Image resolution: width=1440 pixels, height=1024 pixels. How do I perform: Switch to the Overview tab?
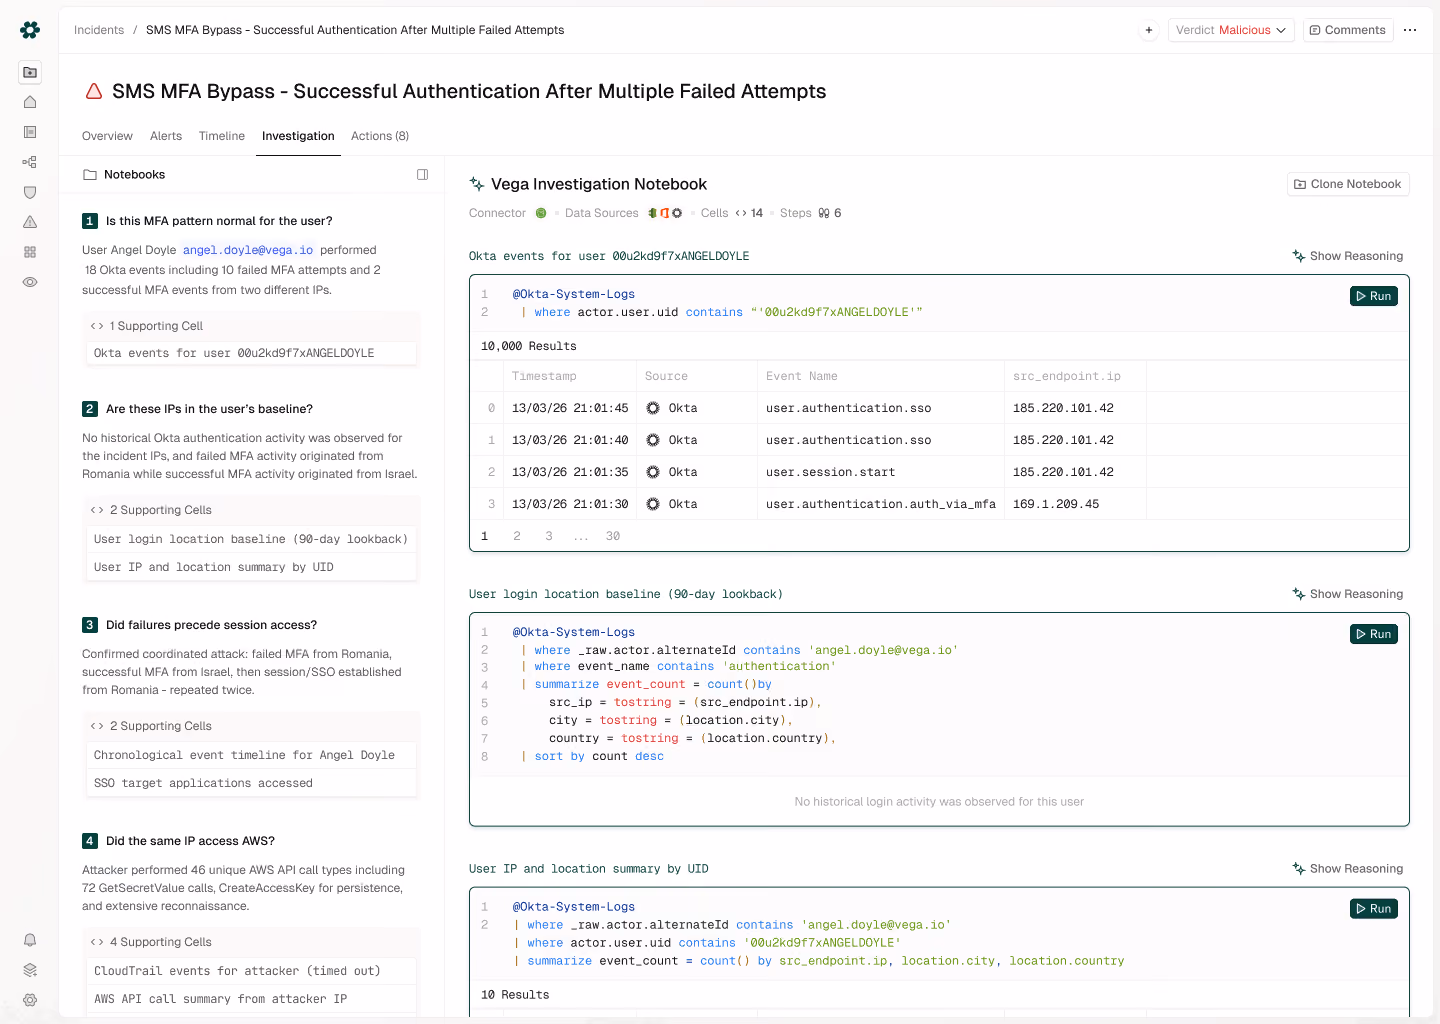pos(107,136)
